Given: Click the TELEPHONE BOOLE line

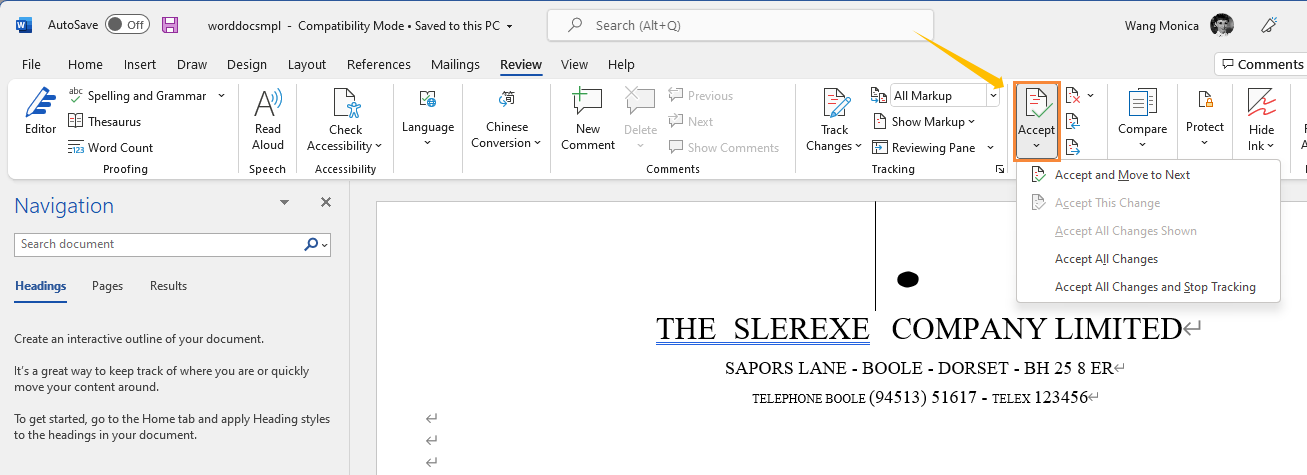Looking at the screenshot, I should [x=919, y=397].
